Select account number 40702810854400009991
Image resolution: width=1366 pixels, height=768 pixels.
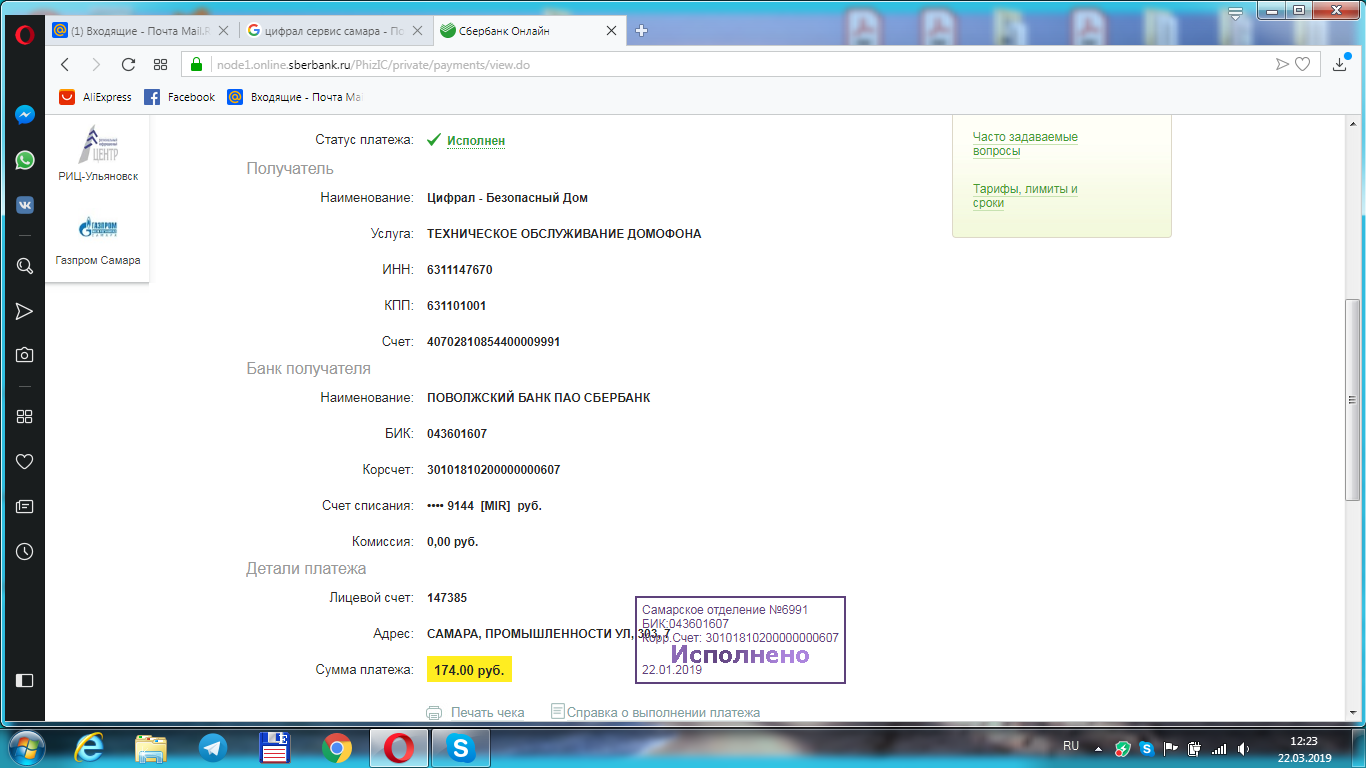(493, 342)
